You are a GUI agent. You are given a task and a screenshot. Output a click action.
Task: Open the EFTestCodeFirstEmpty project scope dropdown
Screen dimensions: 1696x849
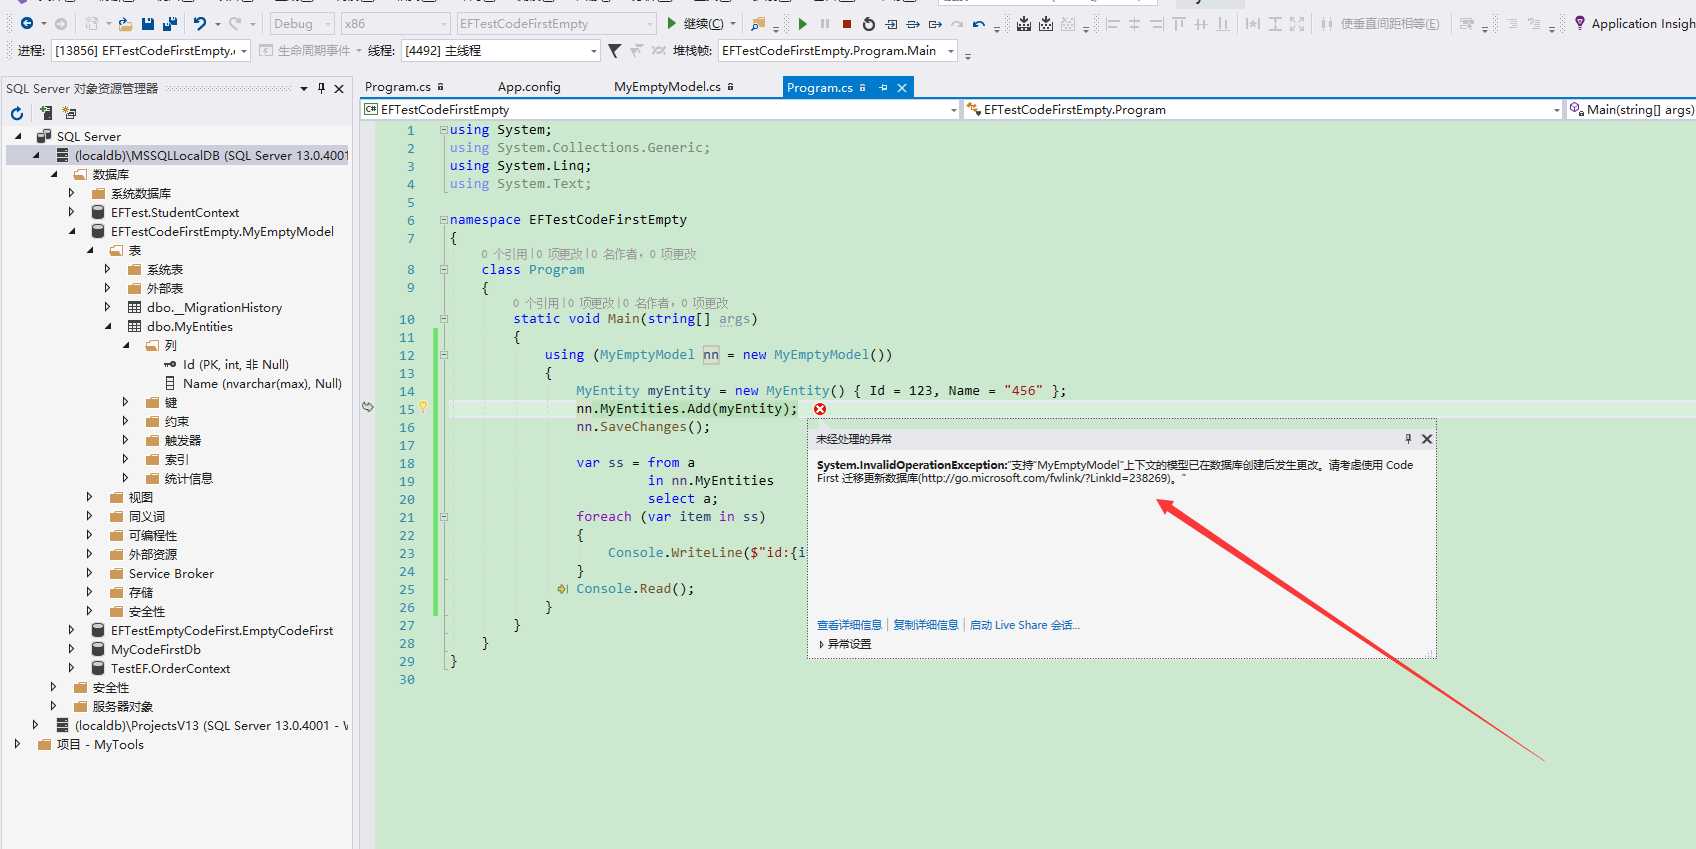tap(660, 110)
